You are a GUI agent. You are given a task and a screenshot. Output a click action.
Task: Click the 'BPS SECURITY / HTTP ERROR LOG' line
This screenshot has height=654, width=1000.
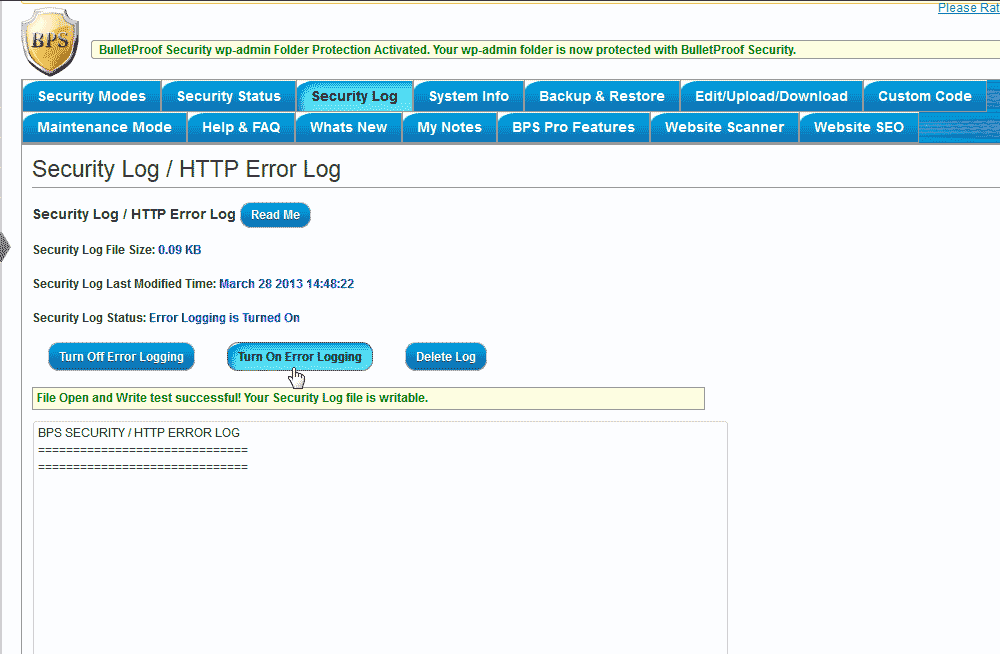point(139,433)
